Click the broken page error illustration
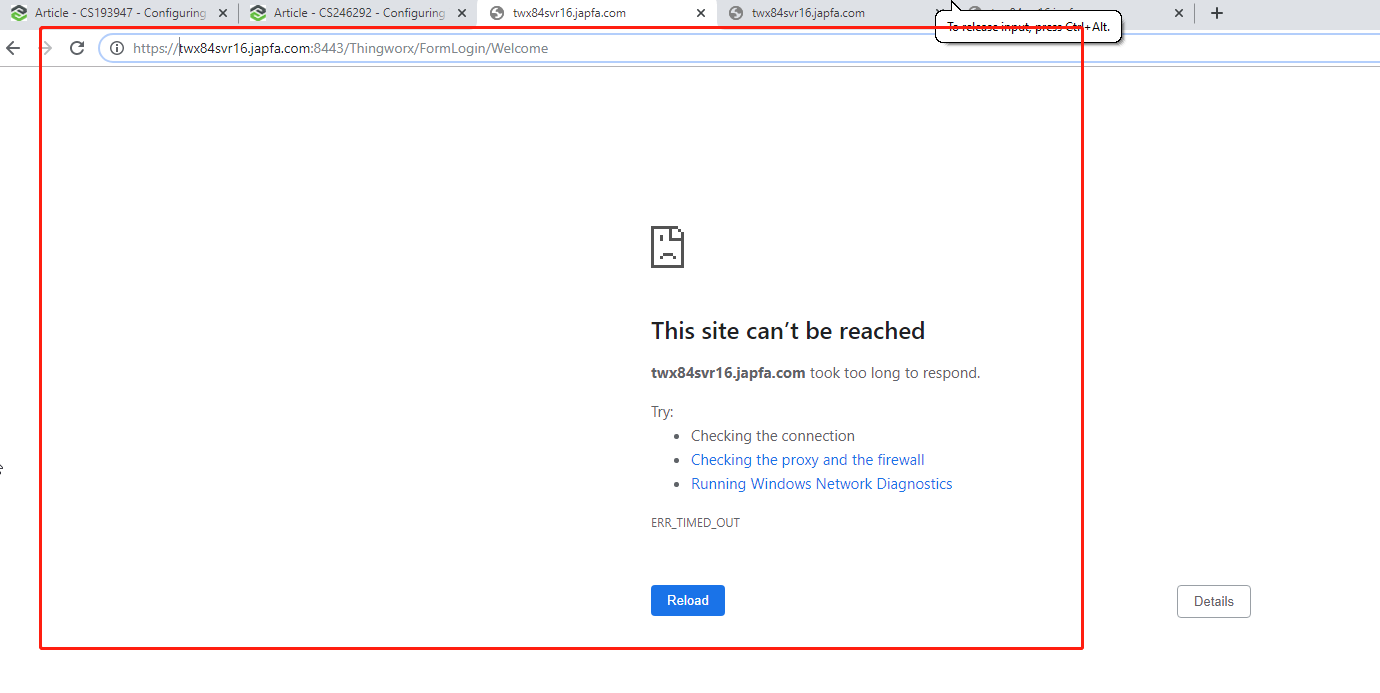 667,246
